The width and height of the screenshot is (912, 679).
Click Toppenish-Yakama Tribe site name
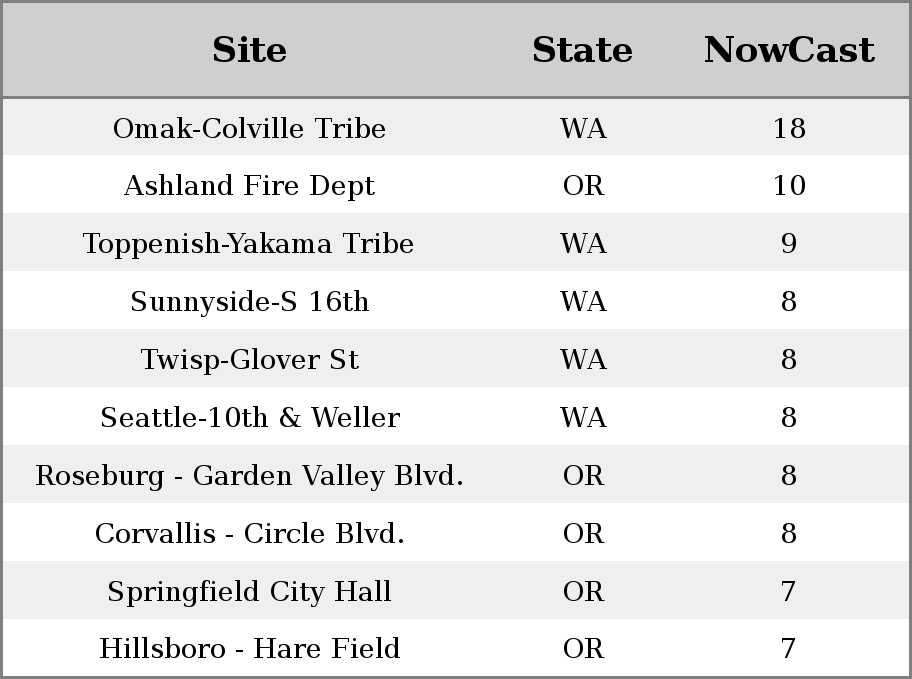(248, 243)
